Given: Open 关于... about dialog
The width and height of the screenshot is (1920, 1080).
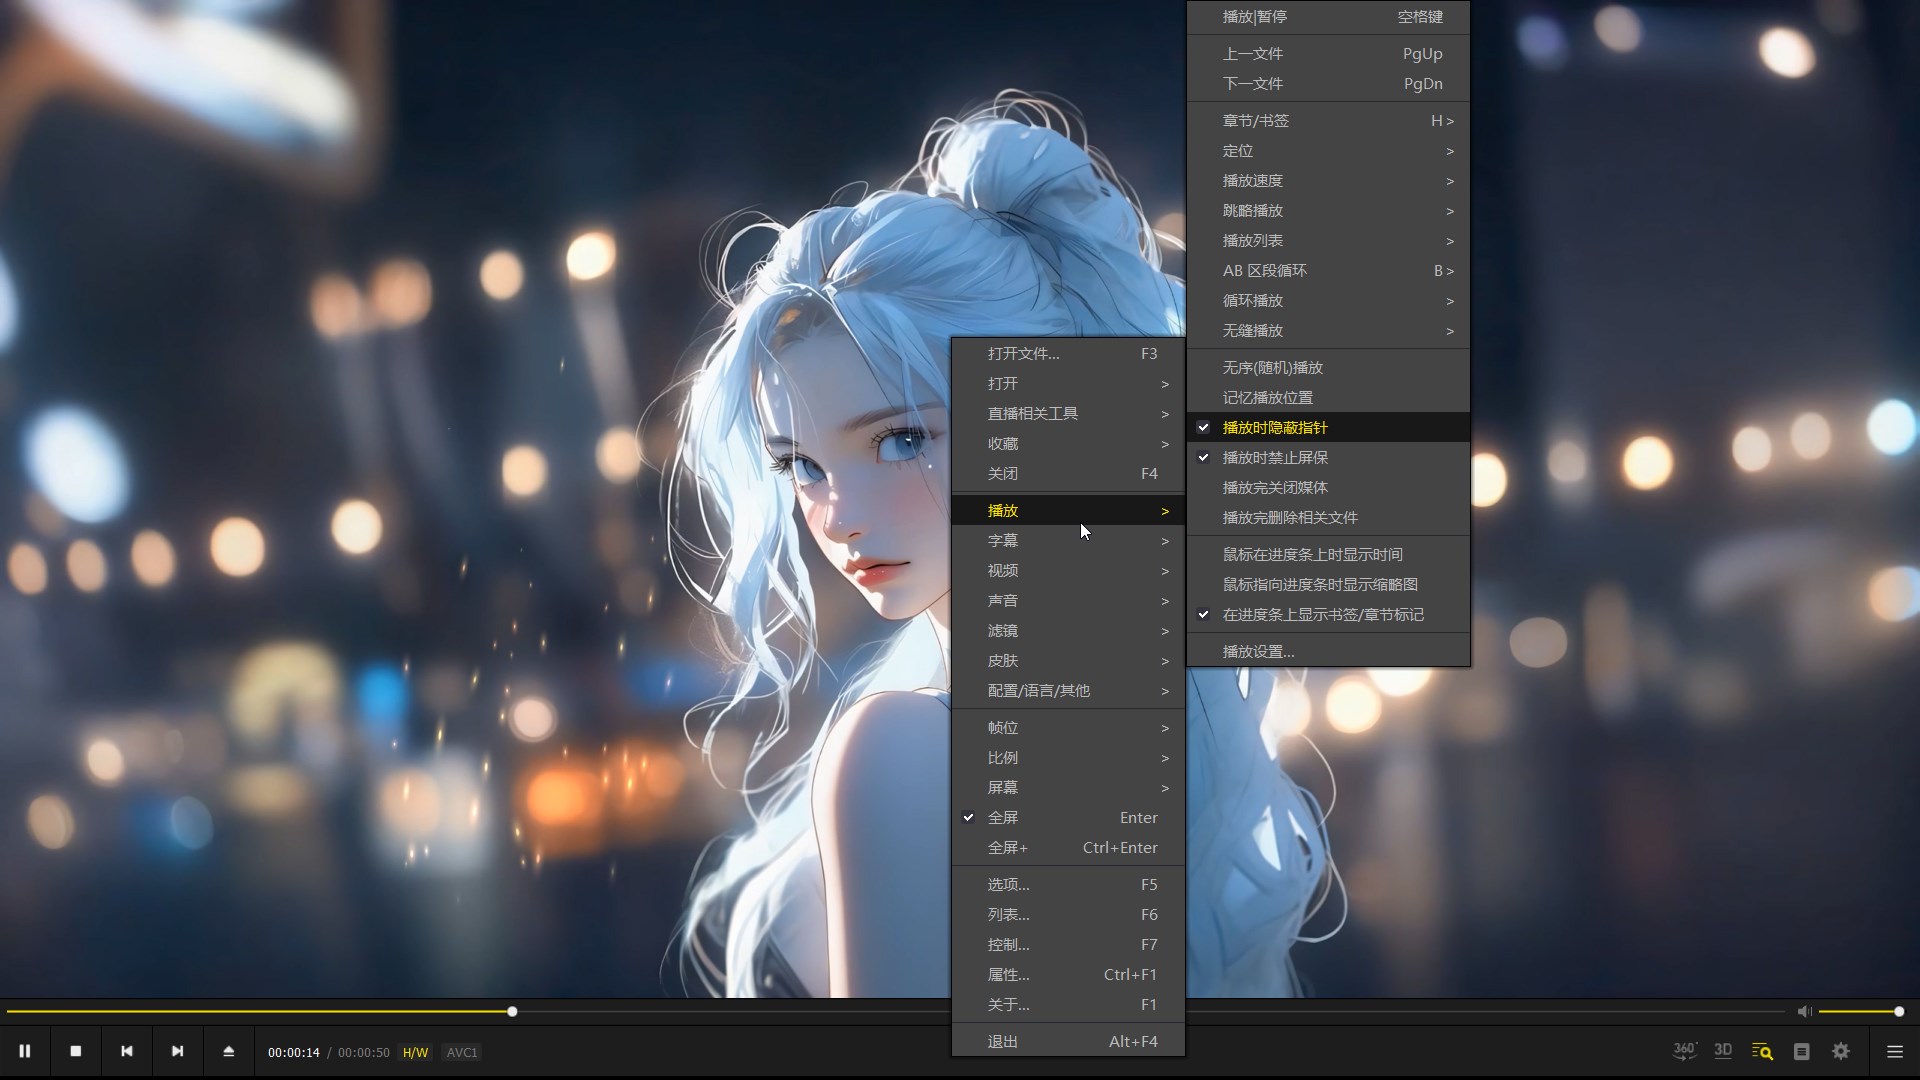Looking at the screenshot, I should coord(1068,1004).
